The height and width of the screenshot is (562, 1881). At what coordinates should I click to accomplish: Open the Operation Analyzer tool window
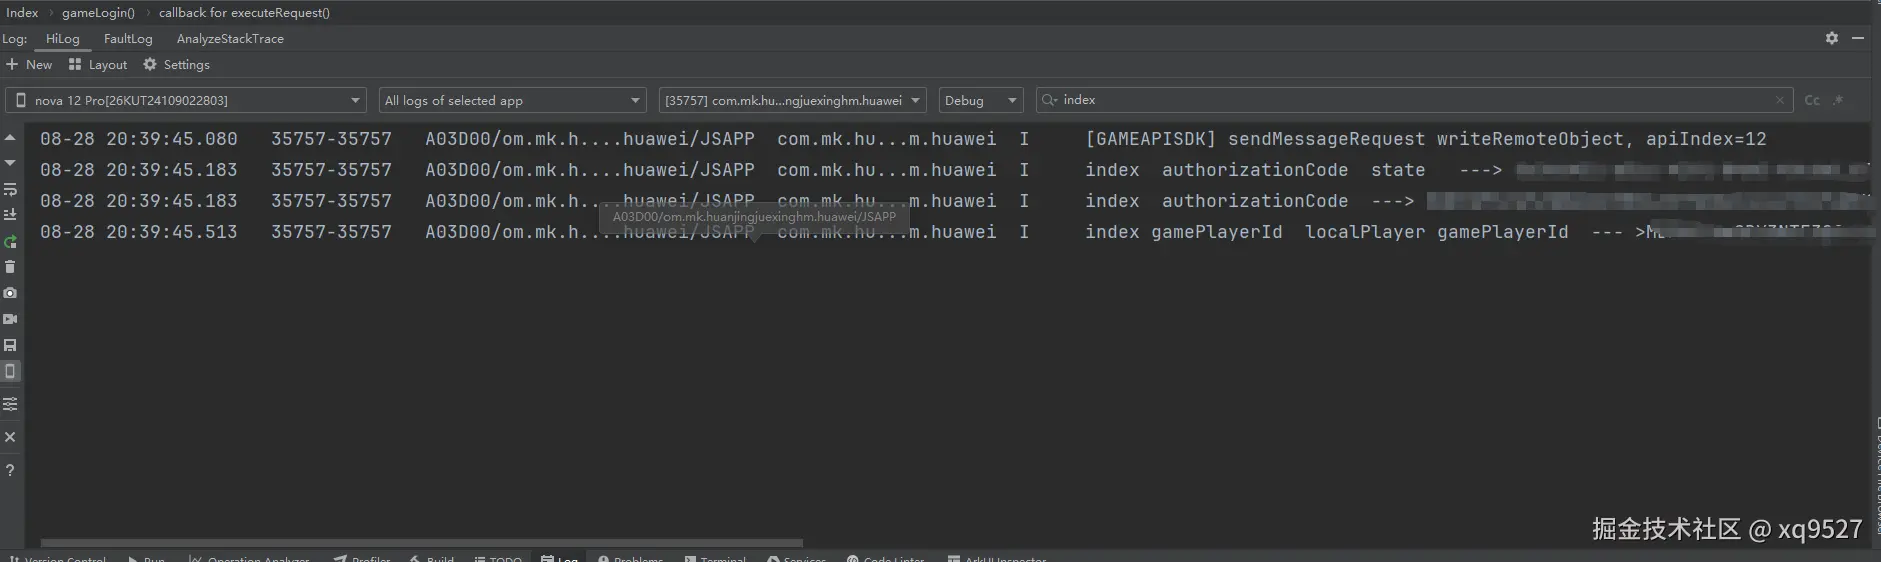point(250,558)
